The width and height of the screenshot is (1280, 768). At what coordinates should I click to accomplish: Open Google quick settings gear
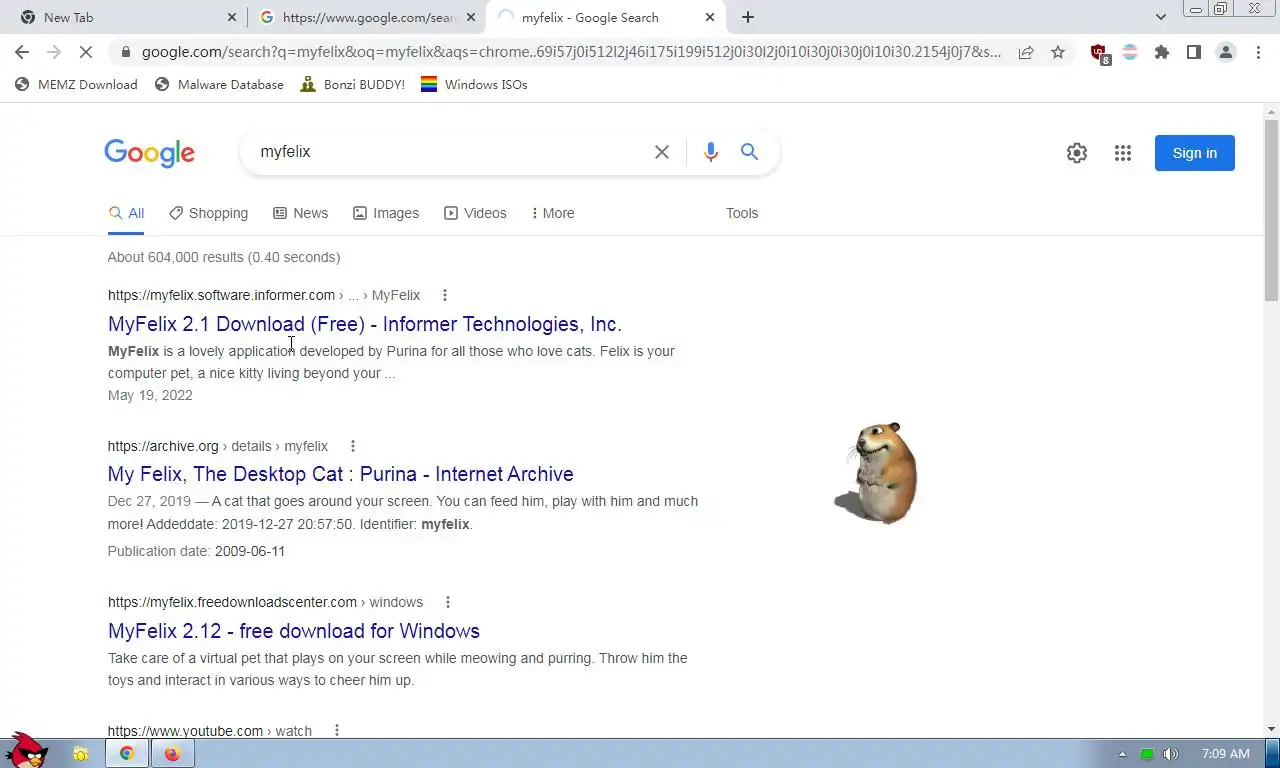click(x=1077, y=153)
